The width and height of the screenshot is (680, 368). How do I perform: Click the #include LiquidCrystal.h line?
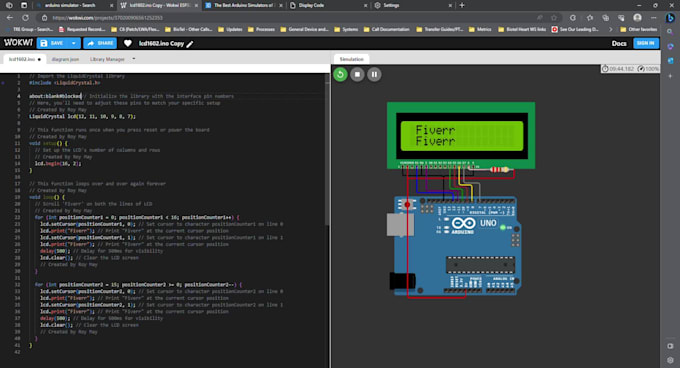click(x=65, y=83)
